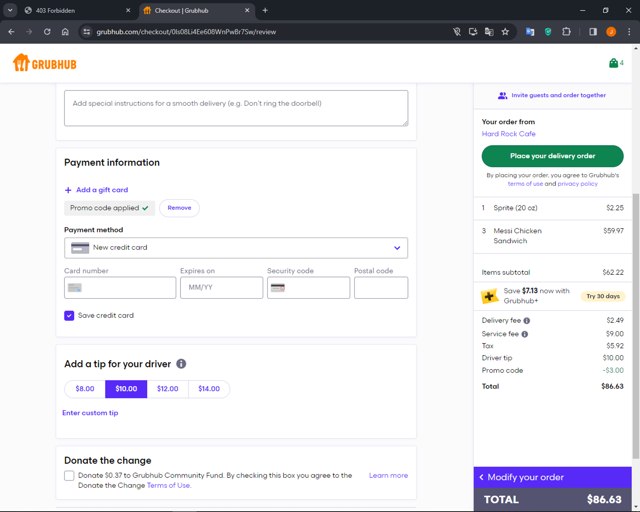The height and width of the screenshot is (512, 640).
Task: Reload the checkout page
Action: (x=47, y=31)
